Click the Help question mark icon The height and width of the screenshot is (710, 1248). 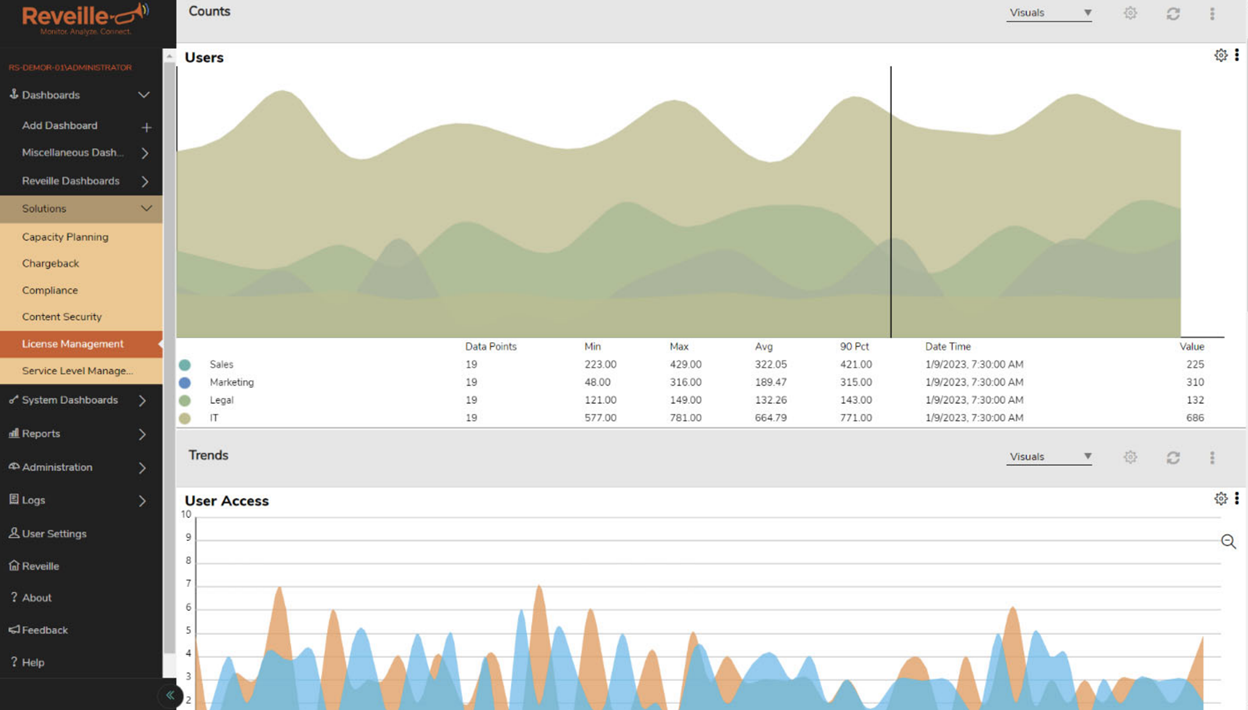(x=14, y=662)
